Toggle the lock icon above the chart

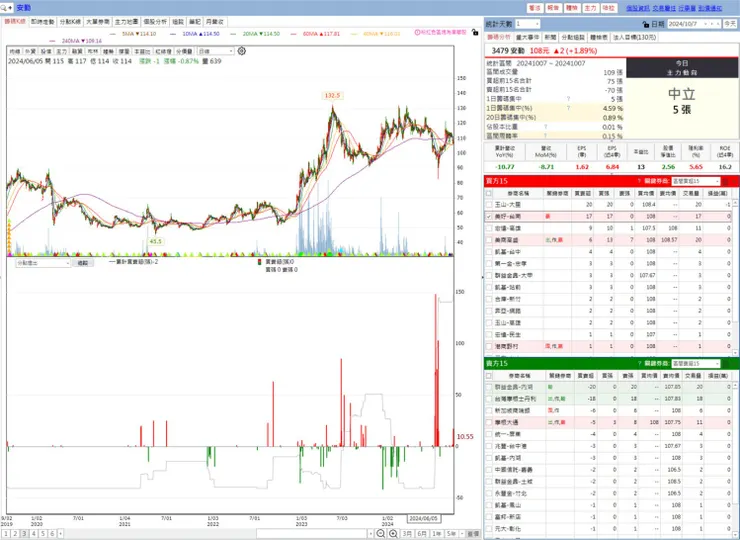tap(475, 33)
